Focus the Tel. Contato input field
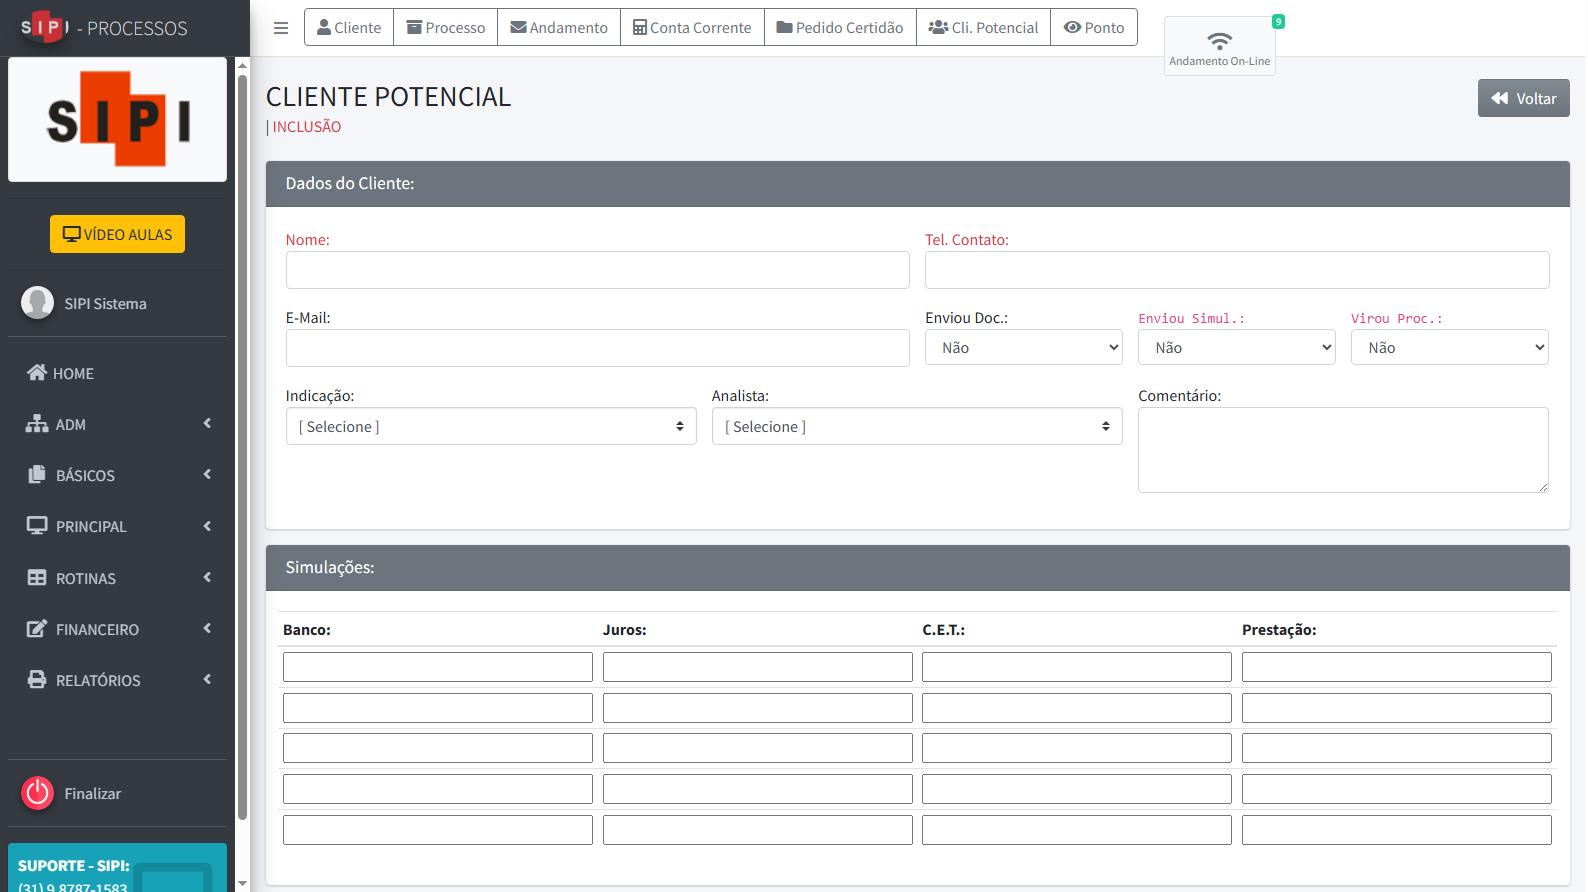The width and height of the screenshot is (1588, 892). point(1237,270)
